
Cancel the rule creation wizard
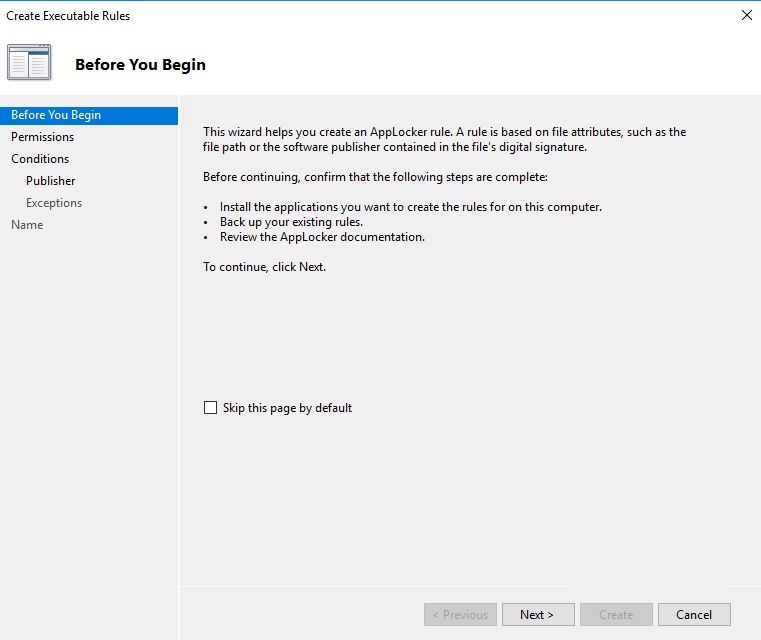coord(693,615)
